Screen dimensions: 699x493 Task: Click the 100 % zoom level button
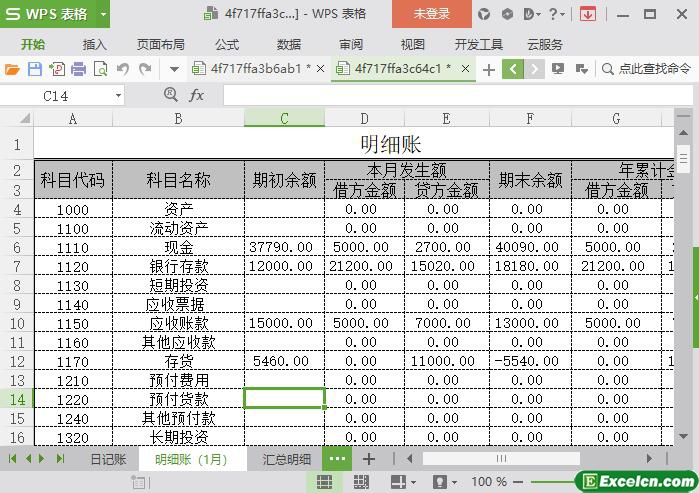coord(489,482)
